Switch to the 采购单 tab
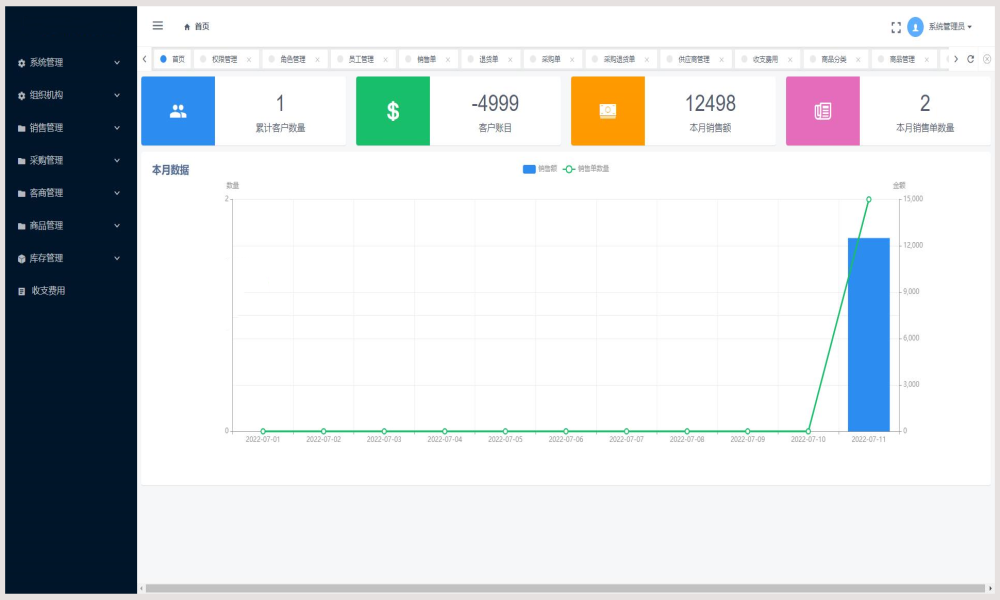The height and width of the screenshot is (600, 1000). coord(551,59)
